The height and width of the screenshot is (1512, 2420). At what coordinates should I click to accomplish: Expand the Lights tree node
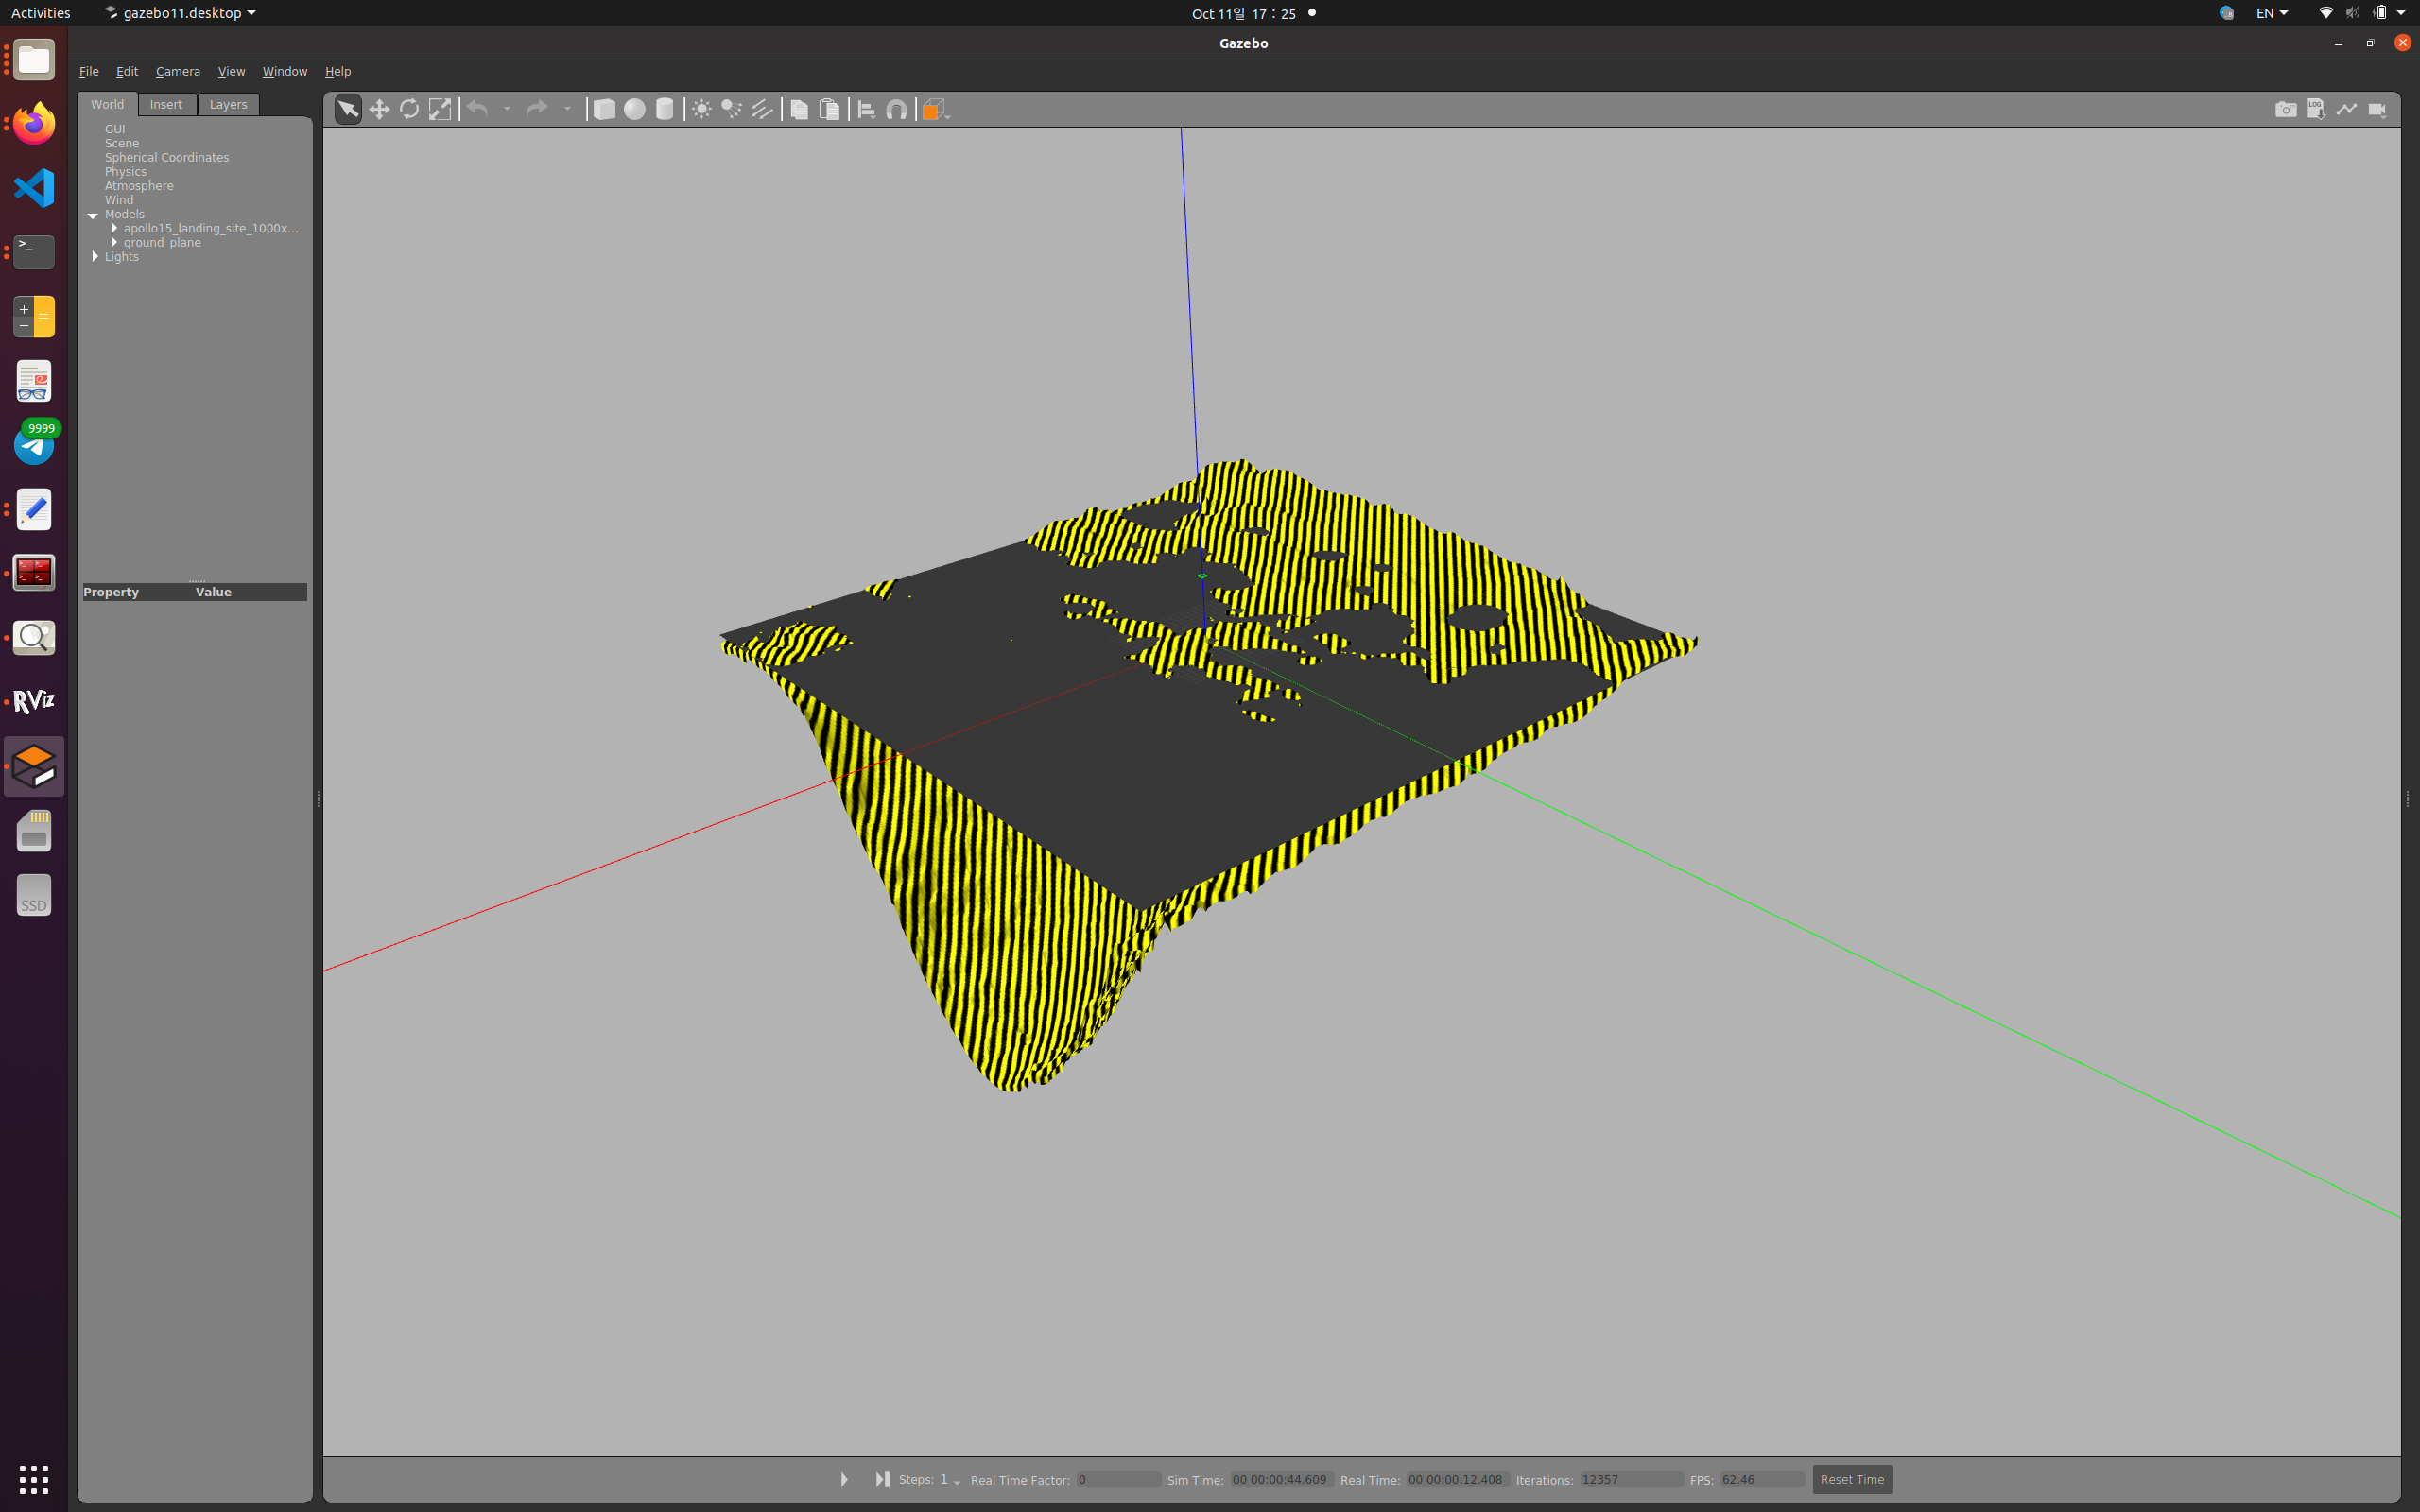point(95,257)
